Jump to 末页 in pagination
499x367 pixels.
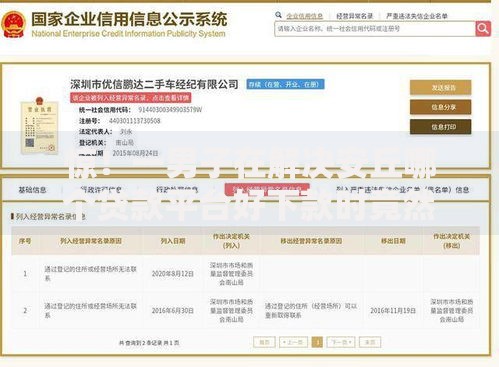pyautogui.click(x=370, y=342)
